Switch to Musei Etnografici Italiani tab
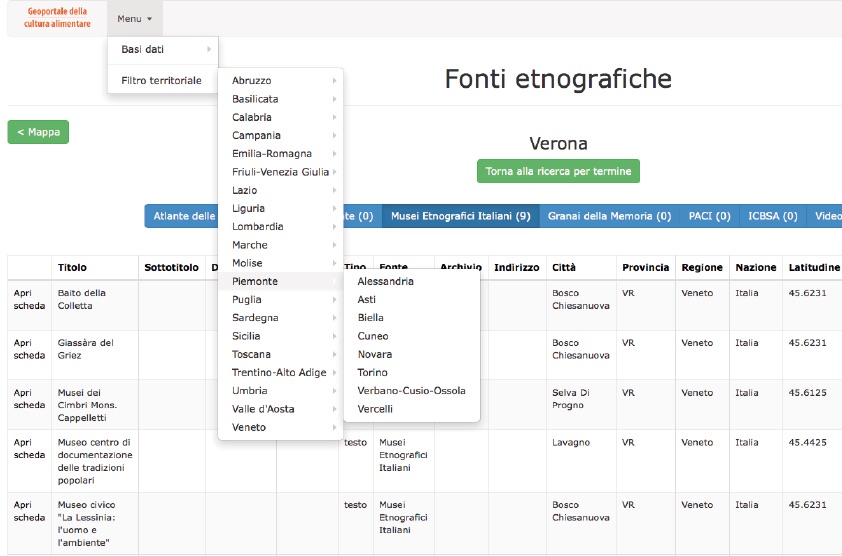Viewport: 842px width, 556px height. 460,216
